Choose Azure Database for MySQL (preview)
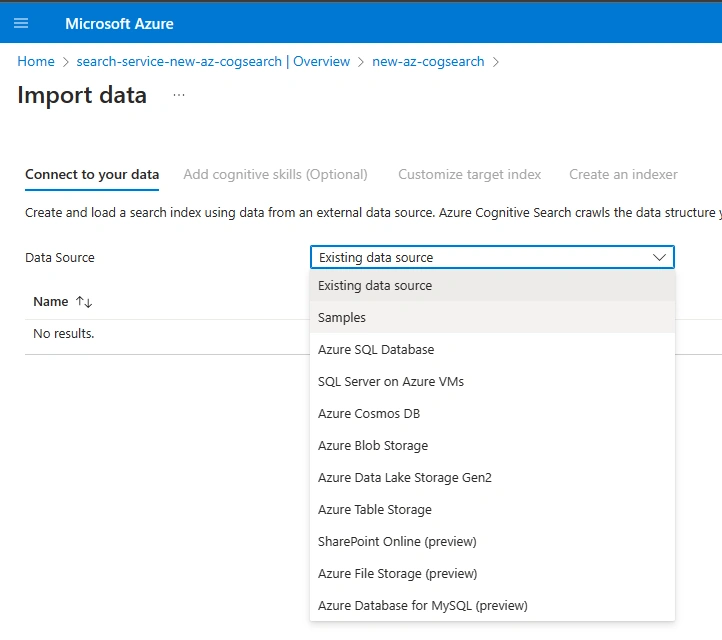Screen dimensions: 722x640 (x=492, y=605)
